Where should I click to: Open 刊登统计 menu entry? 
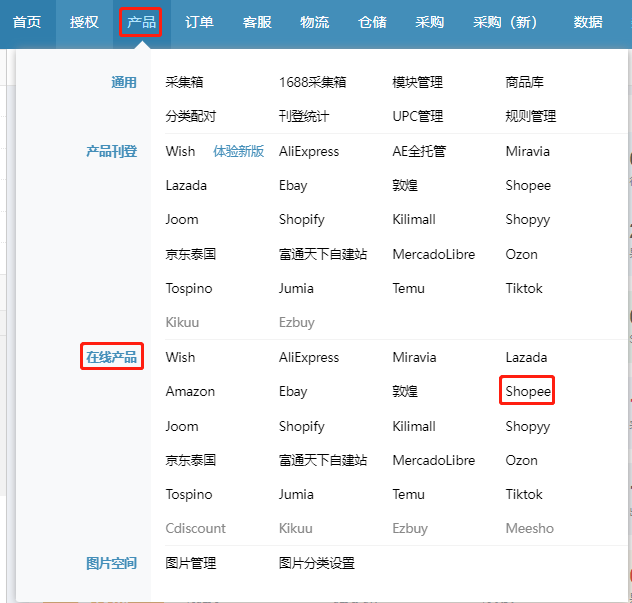click(x=304, y=116)
